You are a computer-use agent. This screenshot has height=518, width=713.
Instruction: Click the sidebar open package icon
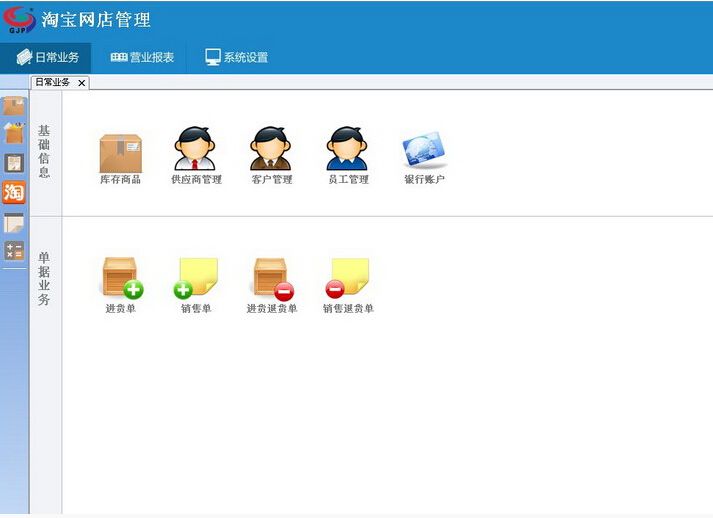(14, 133)
